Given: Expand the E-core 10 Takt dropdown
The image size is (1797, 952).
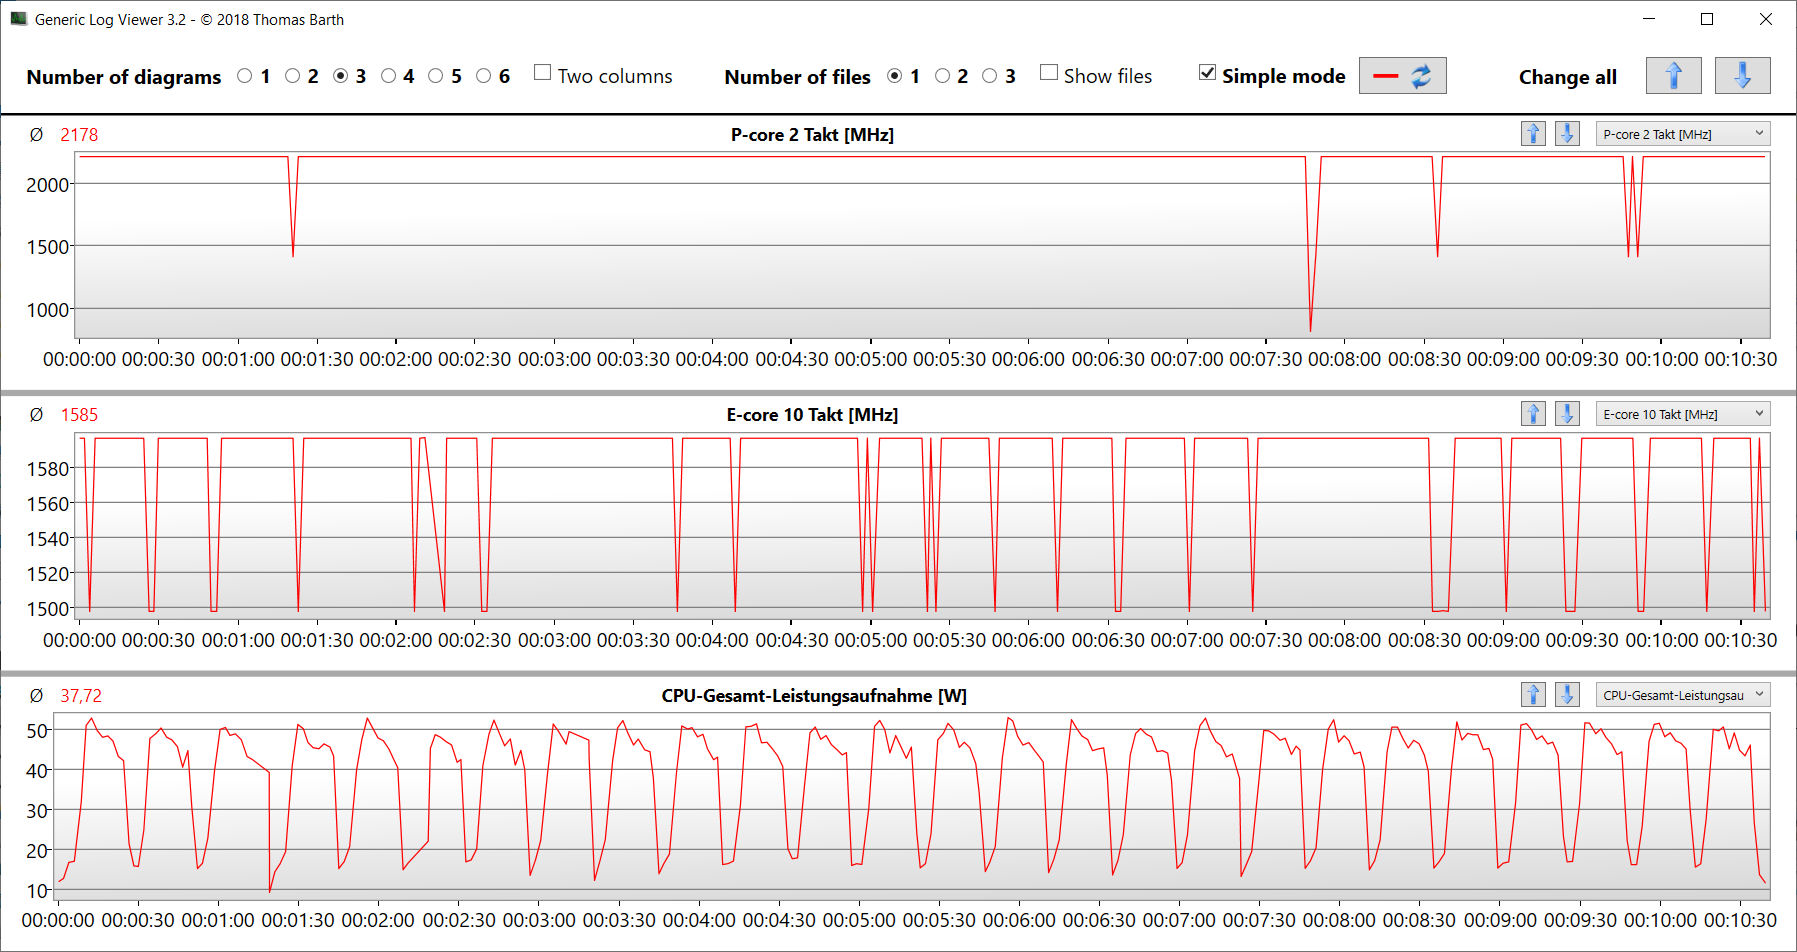Looking at the screenshot, I should [1682, 414].
